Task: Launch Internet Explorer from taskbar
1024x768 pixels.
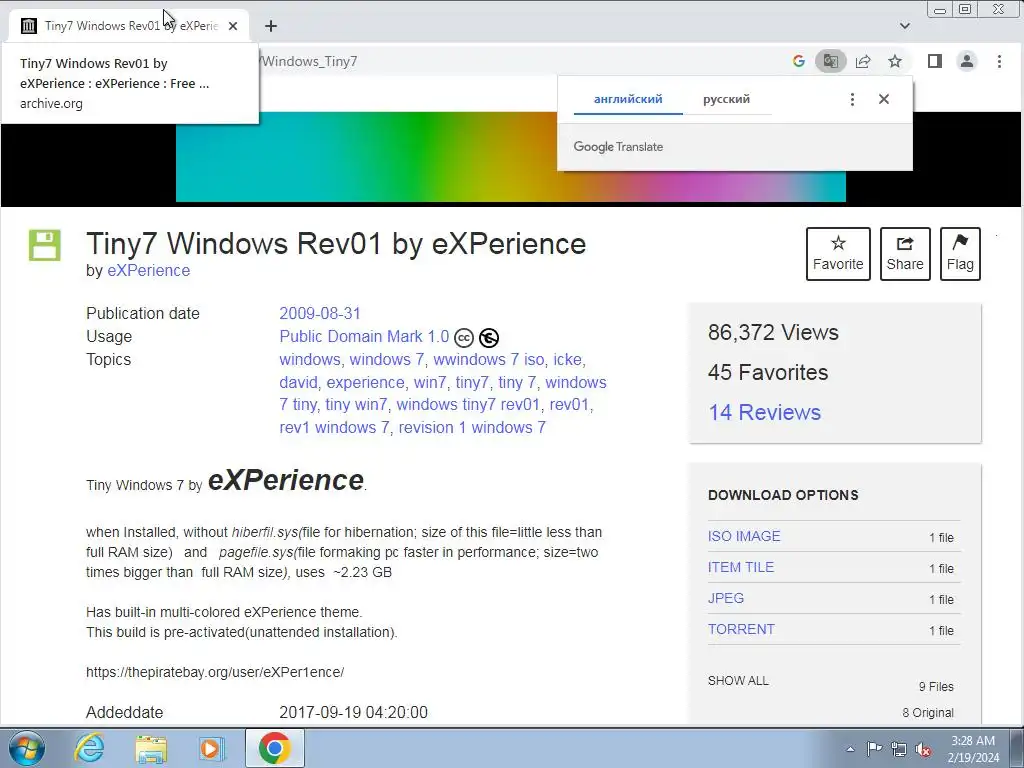Action: click(89, 748)
